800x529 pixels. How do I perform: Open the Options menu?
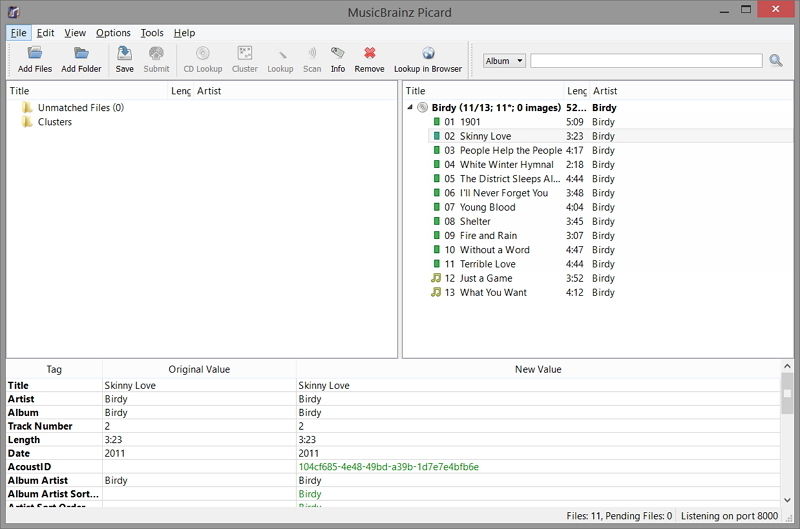(x=113, y=33)
